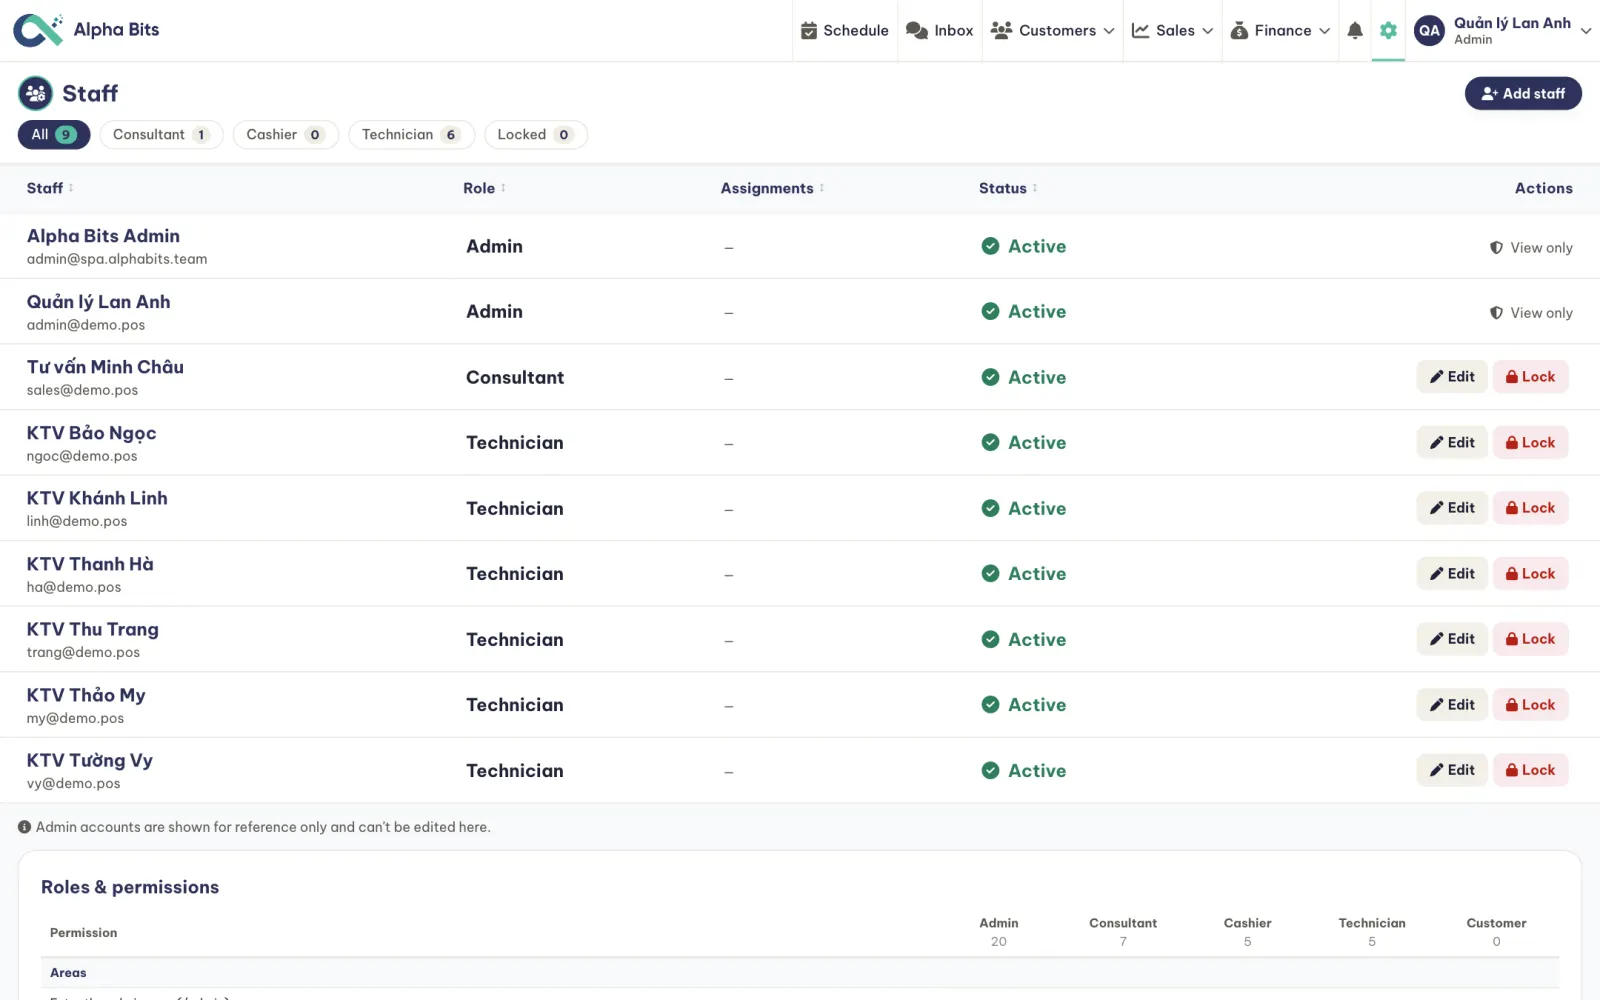Click the people icon beside Customers
Viewport: 1600px width, 1000px height.
point(1001,31)
